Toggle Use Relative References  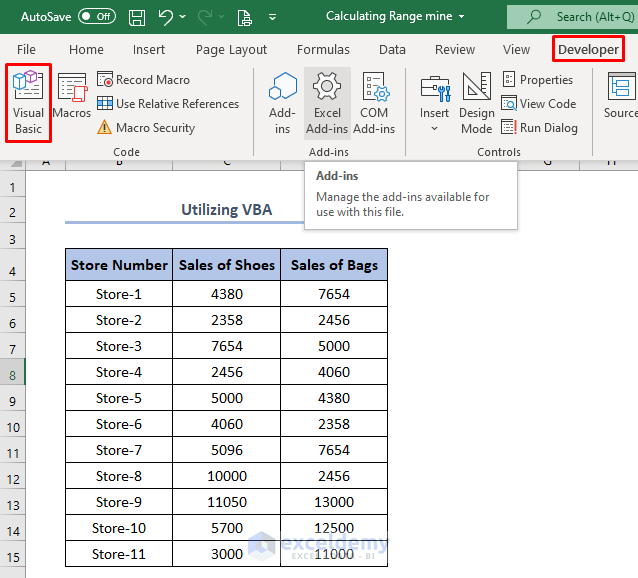click(x=168, y=104)
